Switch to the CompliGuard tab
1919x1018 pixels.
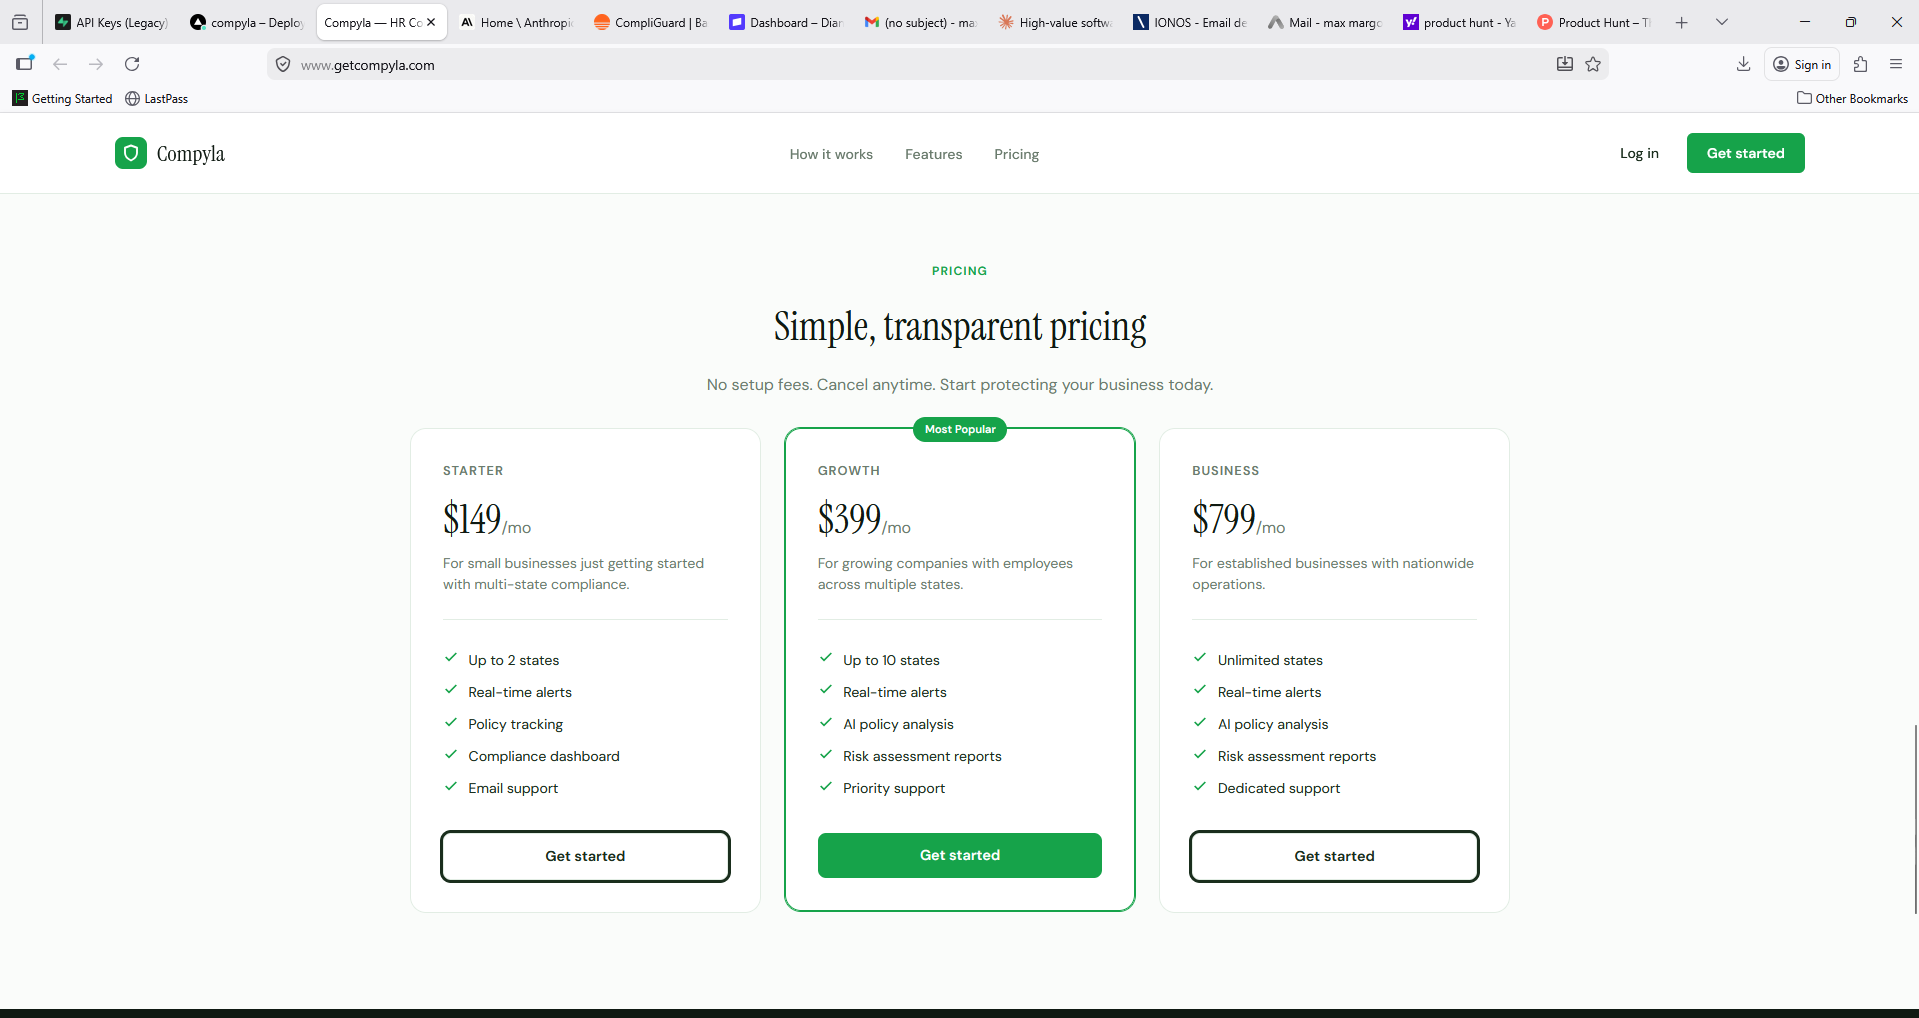[650, 22]
